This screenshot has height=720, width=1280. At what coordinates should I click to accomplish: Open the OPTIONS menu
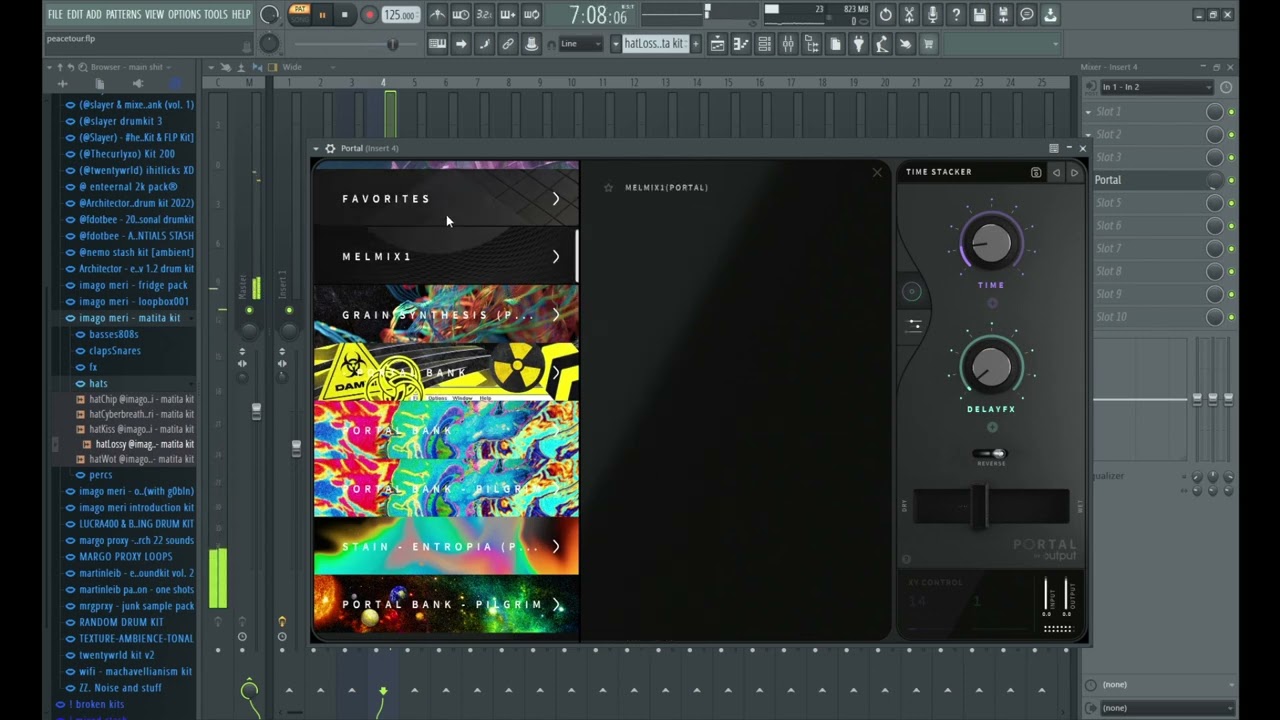click(x=184, y=15)
